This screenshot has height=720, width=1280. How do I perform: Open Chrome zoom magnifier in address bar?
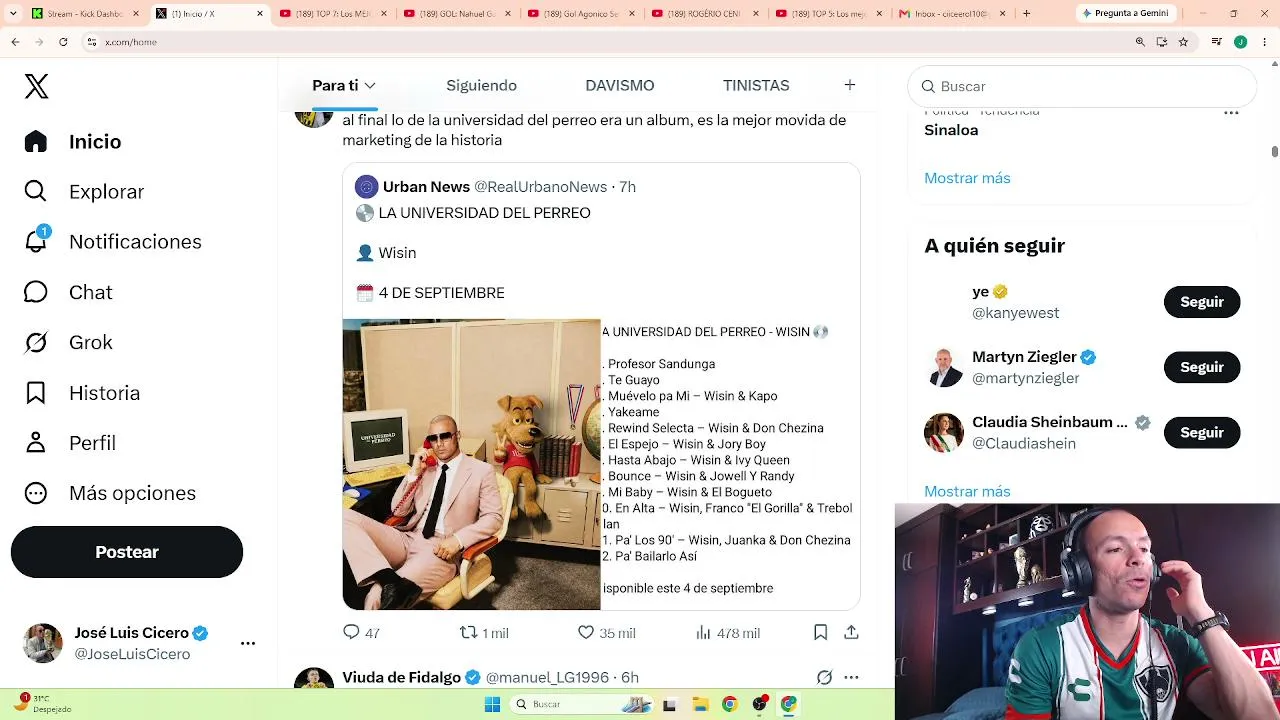pyautogui.click(x=1140, y=42)
